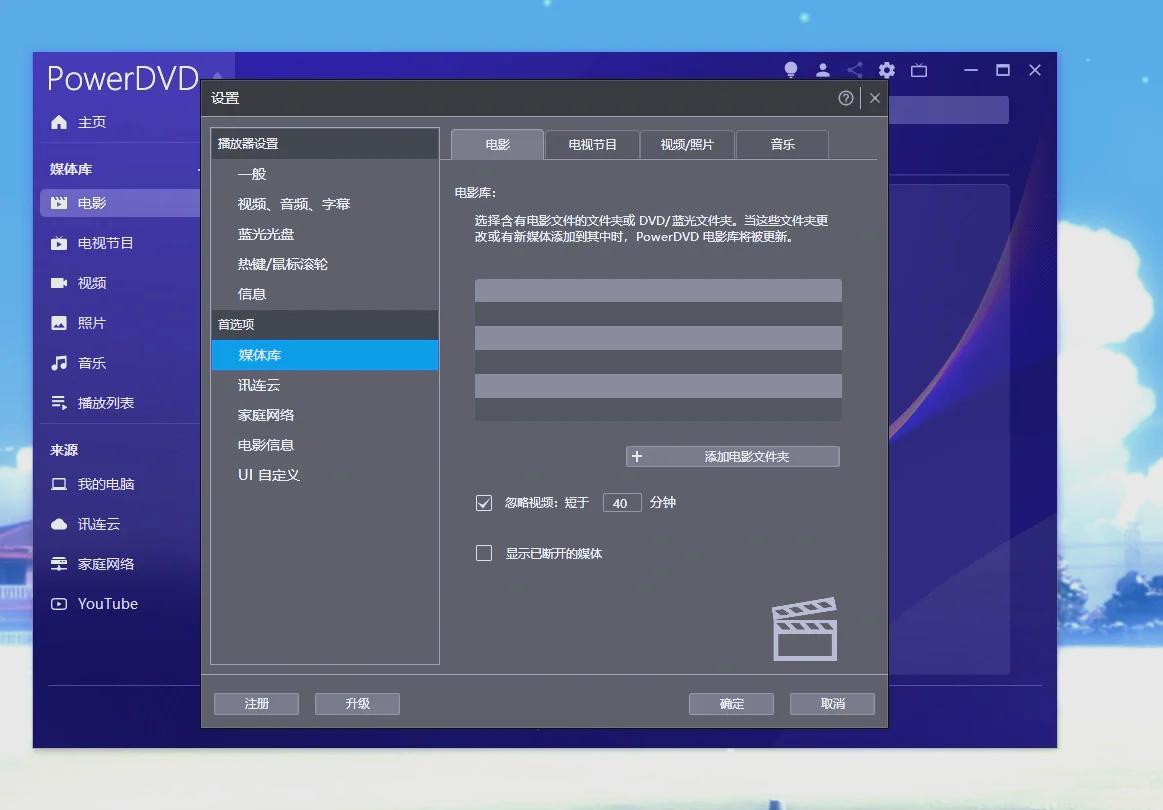Open the 视频/照片 tab
1163x810 pixels.
point(687,144)
